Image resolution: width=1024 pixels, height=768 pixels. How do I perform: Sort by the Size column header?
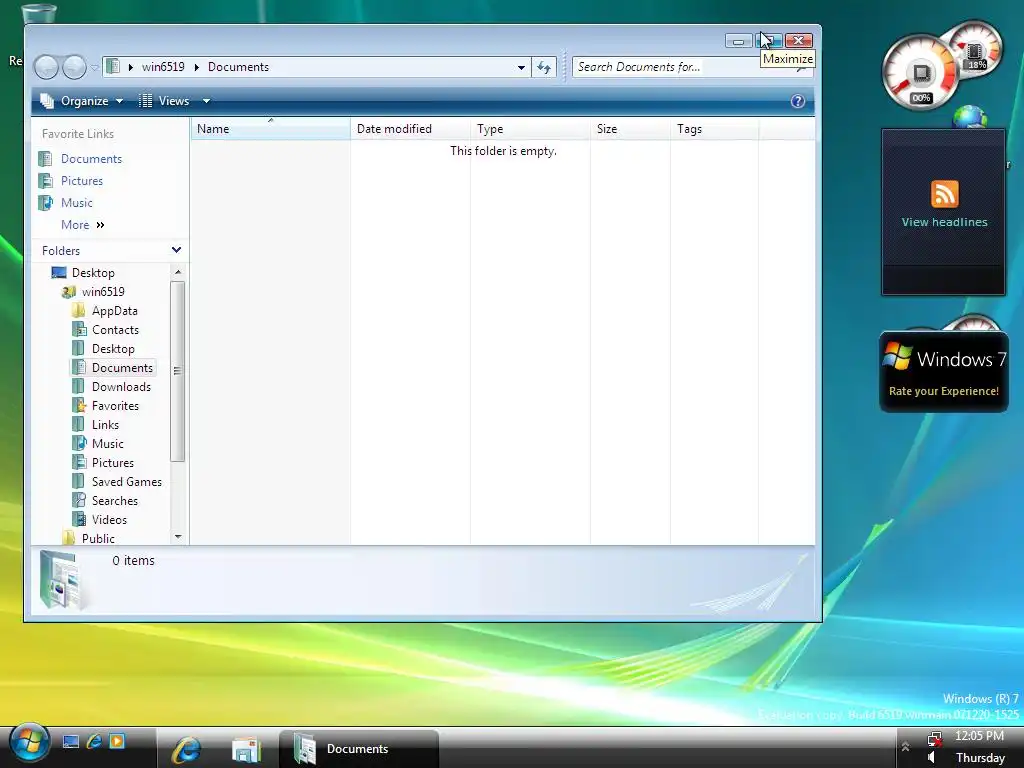pos(630,129)
